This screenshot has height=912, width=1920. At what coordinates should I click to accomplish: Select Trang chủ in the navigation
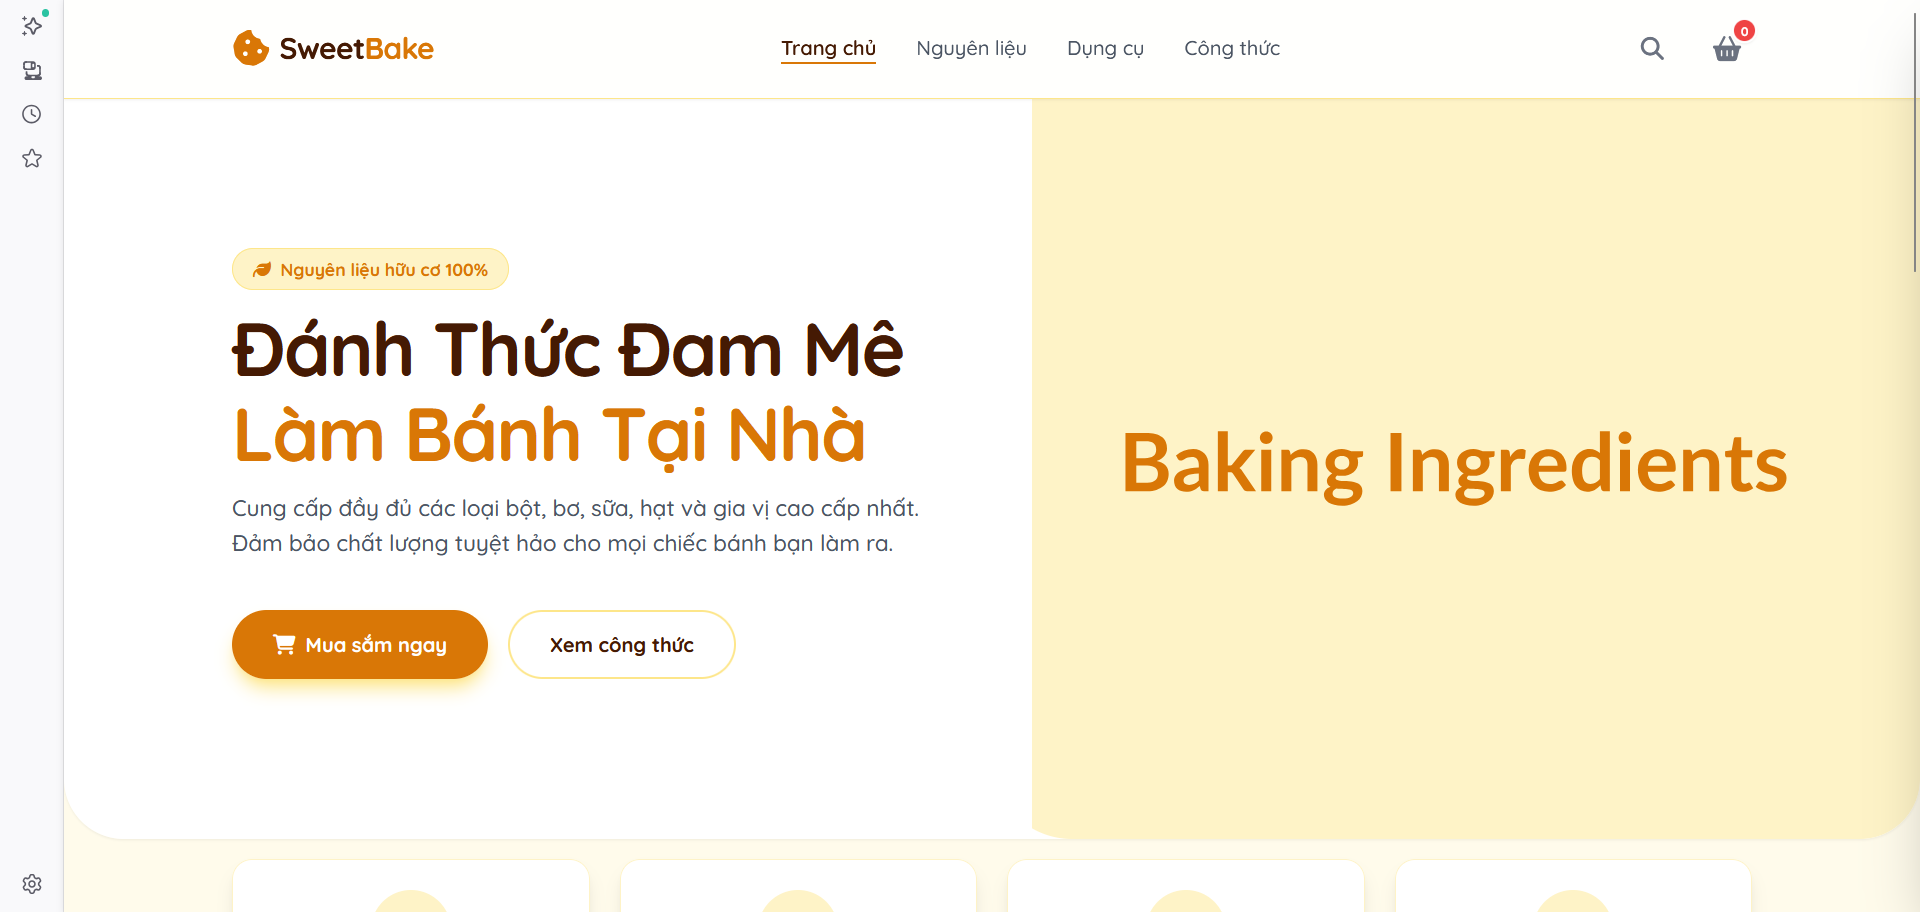point(828,48)
